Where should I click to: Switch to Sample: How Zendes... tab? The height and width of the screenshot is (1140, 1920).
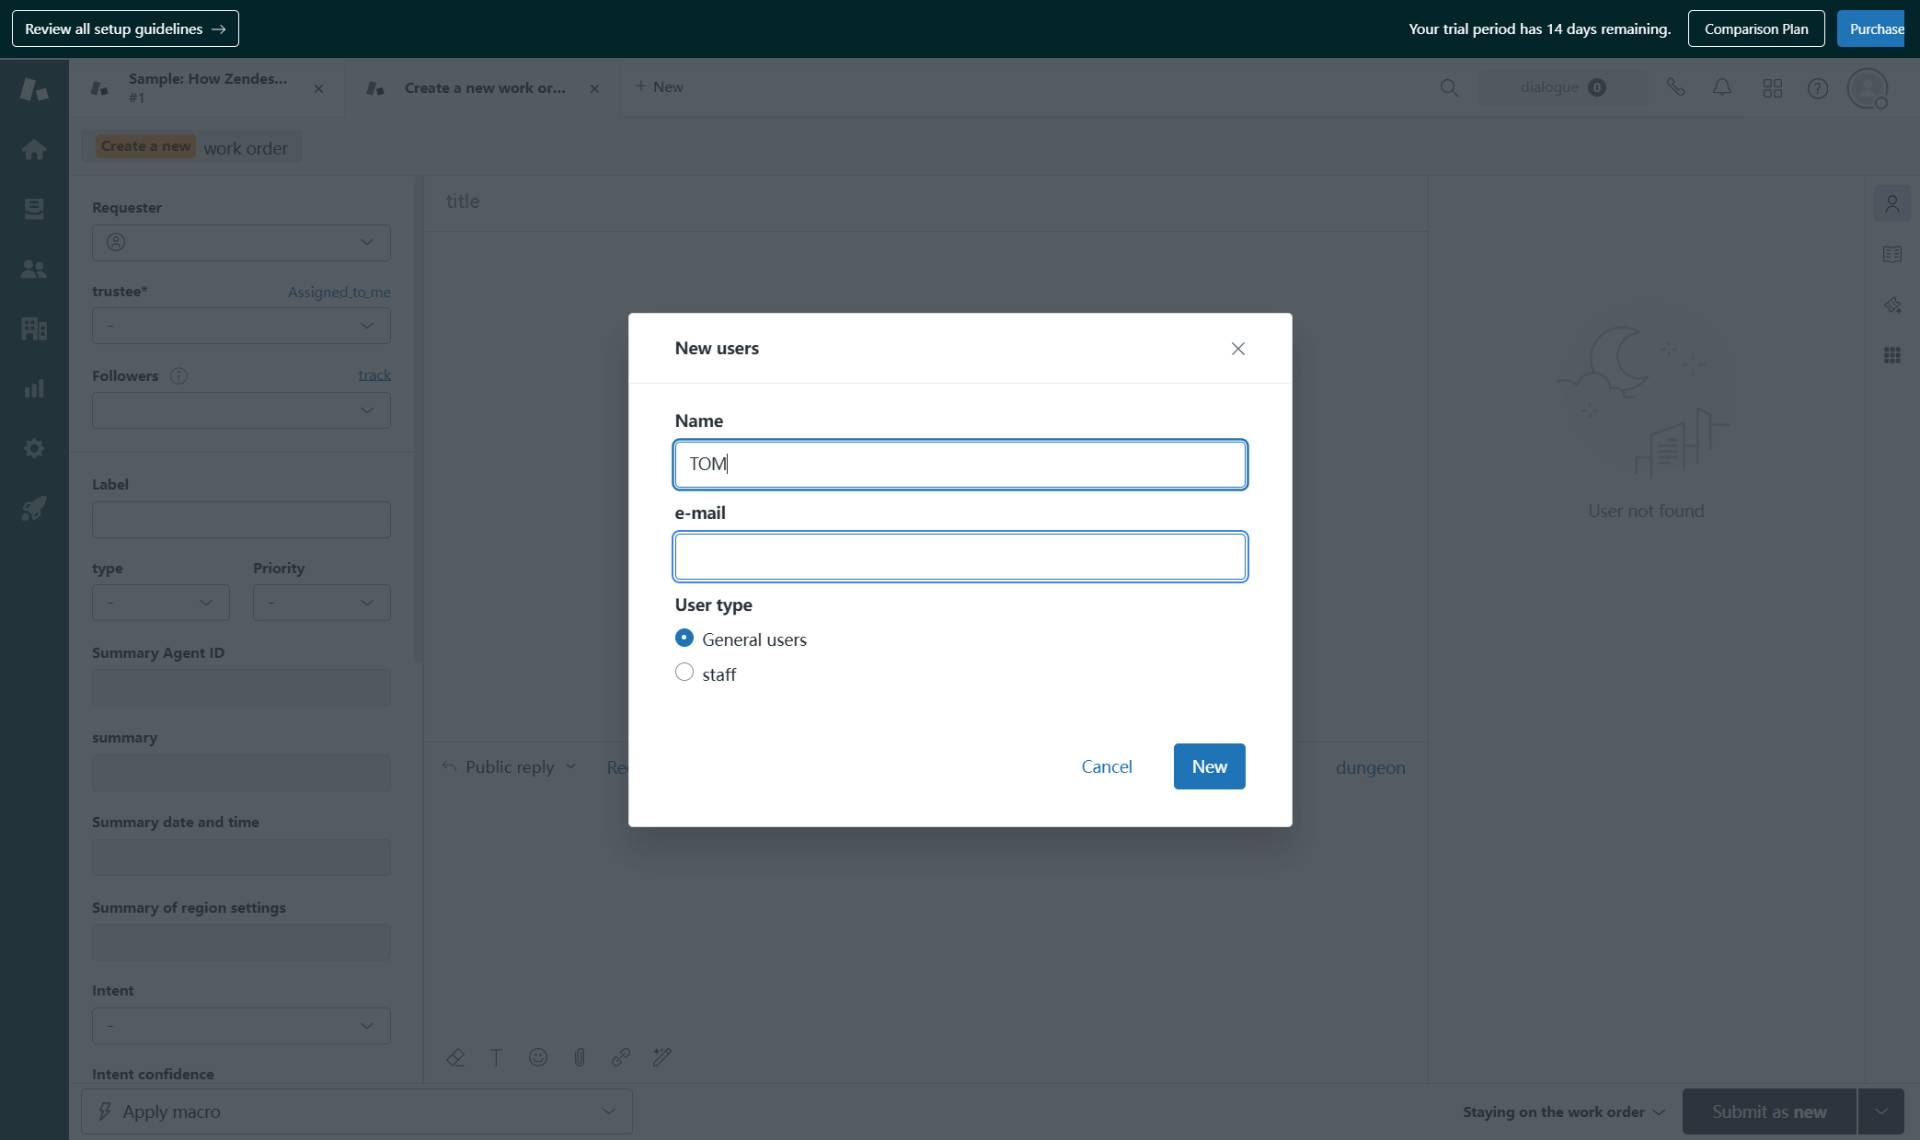(207, 88)
